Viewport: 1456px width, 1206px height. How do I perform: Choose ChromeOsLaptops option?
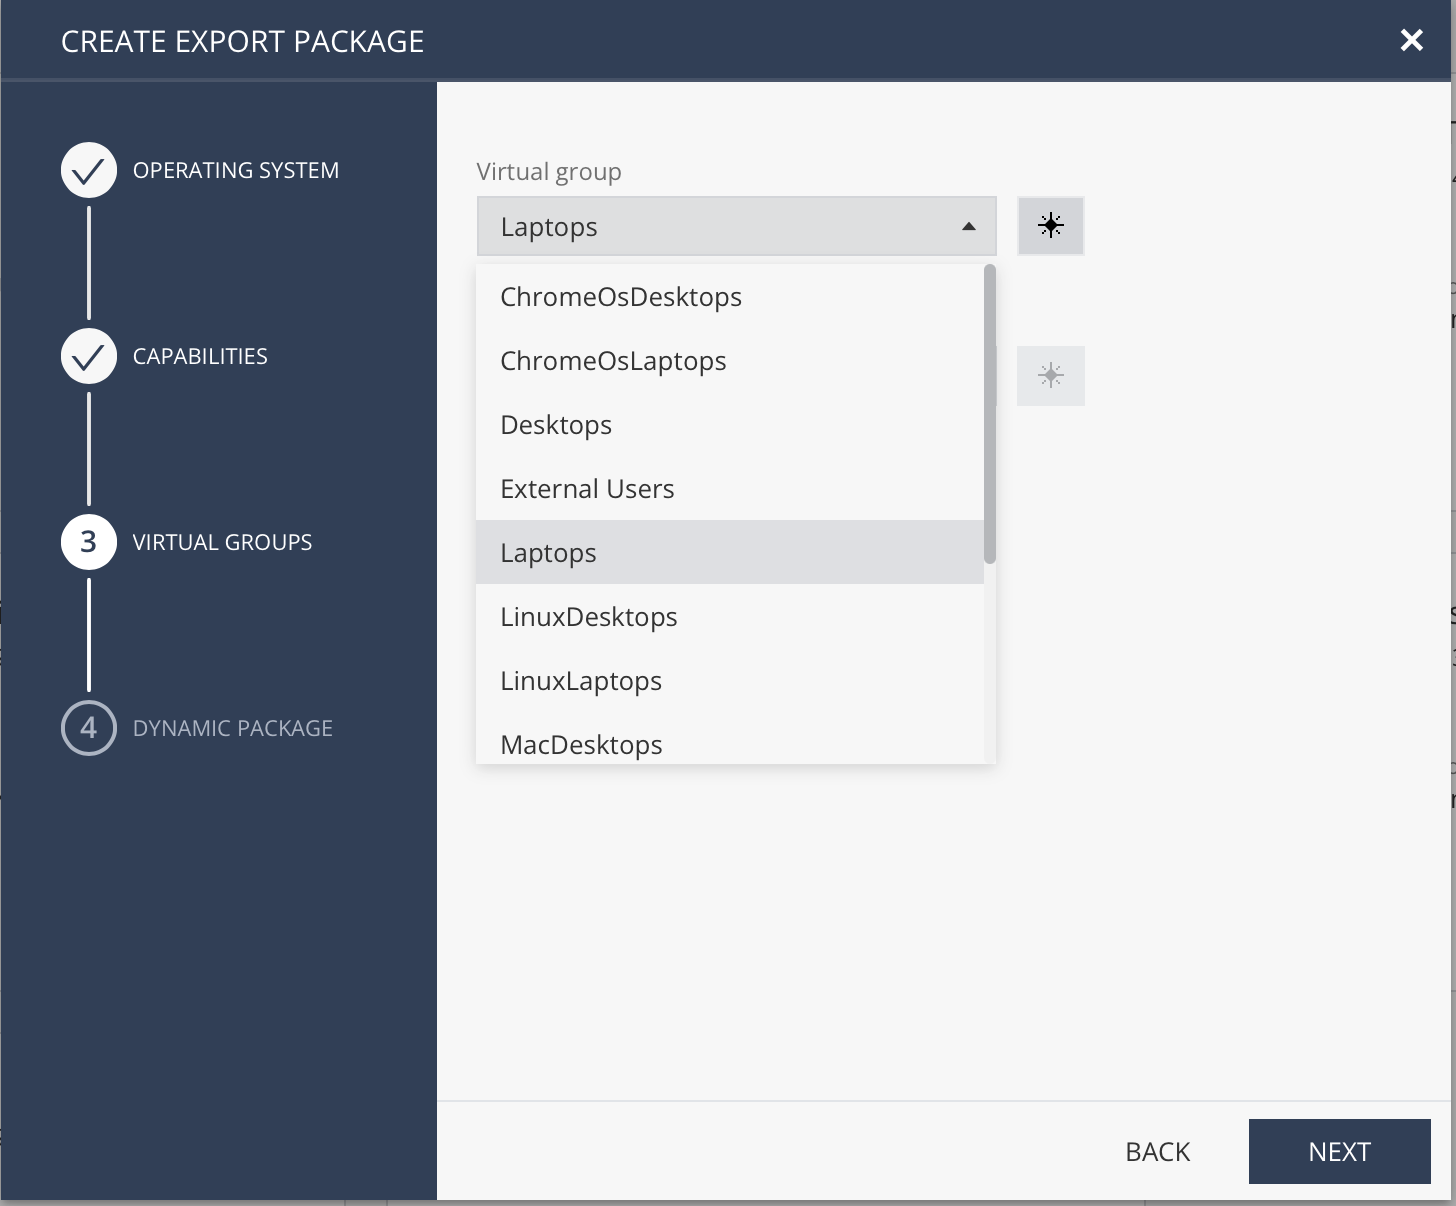[x=613, y=361]
